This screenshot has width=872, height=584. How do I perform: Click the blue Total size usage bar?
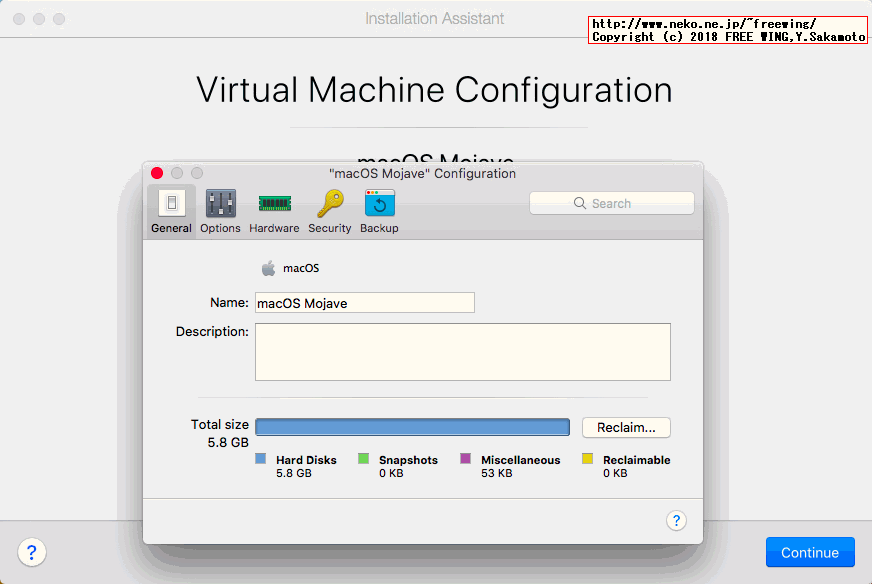[412, 428]
